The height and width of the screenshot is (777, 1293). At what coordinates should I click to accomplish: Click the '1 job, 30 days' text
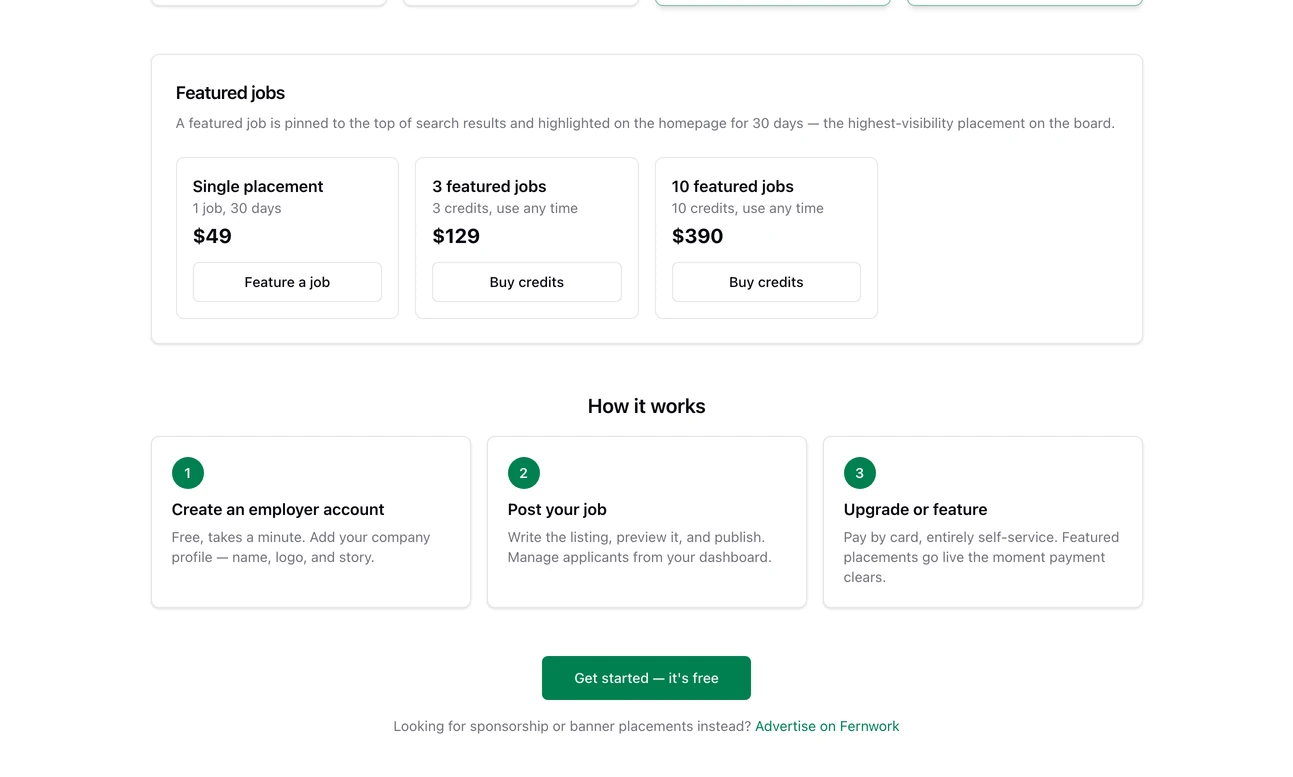pos(237,208)
